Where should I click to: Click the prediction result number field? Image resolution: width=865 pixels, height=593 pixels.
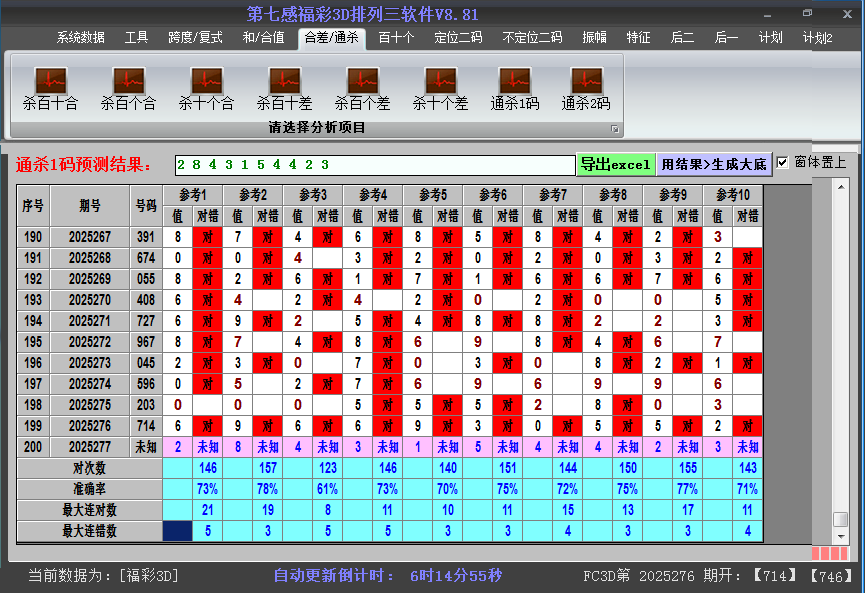[375, 165]
